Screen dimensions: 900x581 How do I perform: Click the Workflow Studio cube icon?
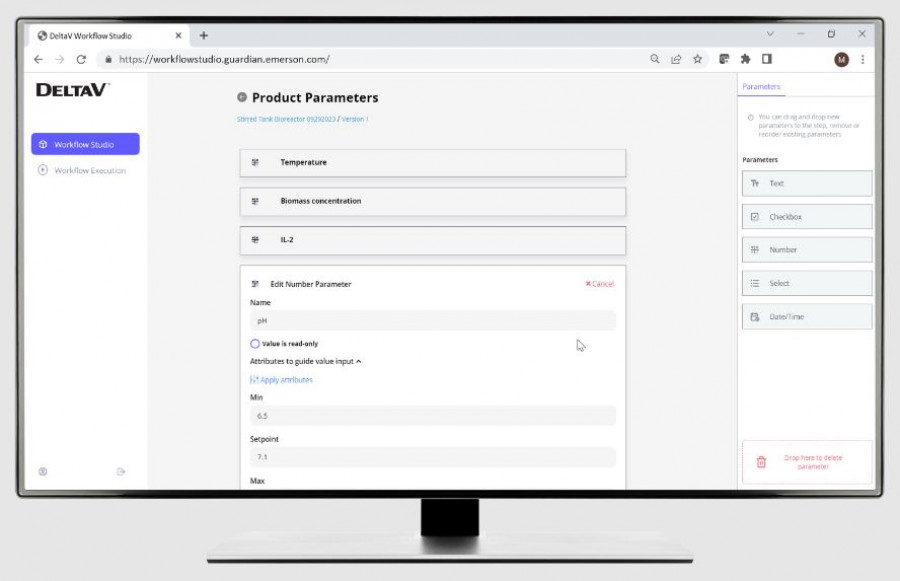(43, 144)
